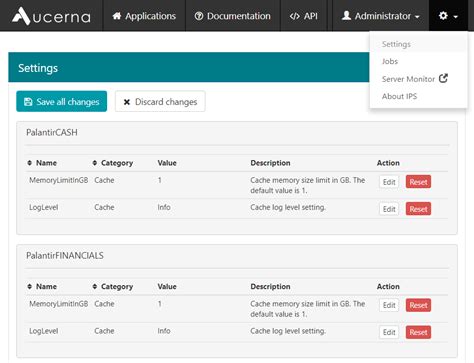474x363 pixels.
Task: Open the Documentation page
Action: point(233,16)
